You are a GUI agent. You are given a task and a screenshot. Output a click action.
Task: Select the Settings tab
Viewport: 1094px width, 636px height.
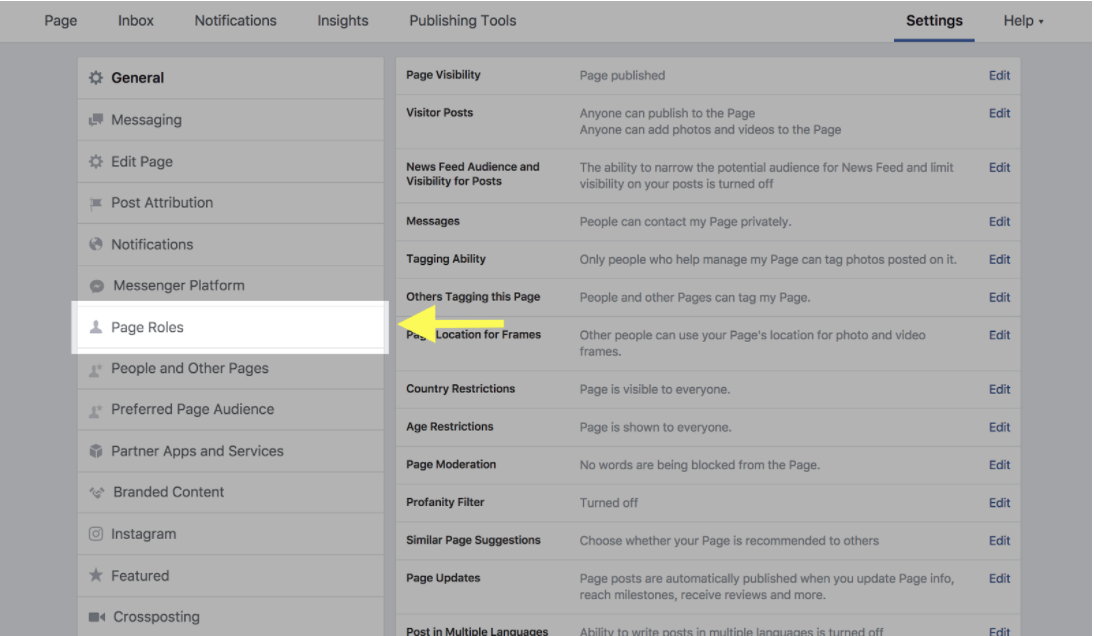point(934,21)
